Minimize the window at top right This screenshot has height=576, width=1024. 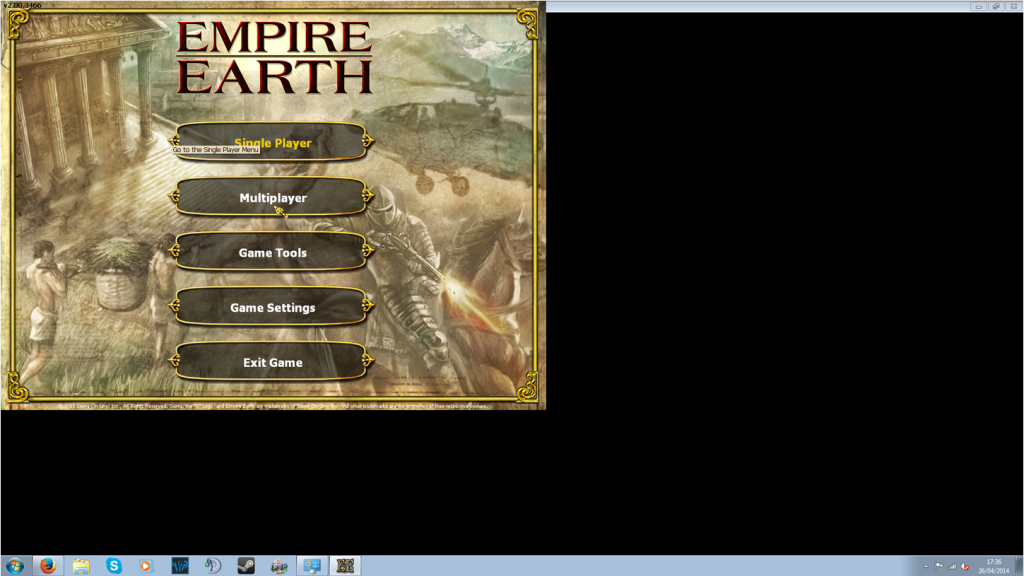coord(979,6)
